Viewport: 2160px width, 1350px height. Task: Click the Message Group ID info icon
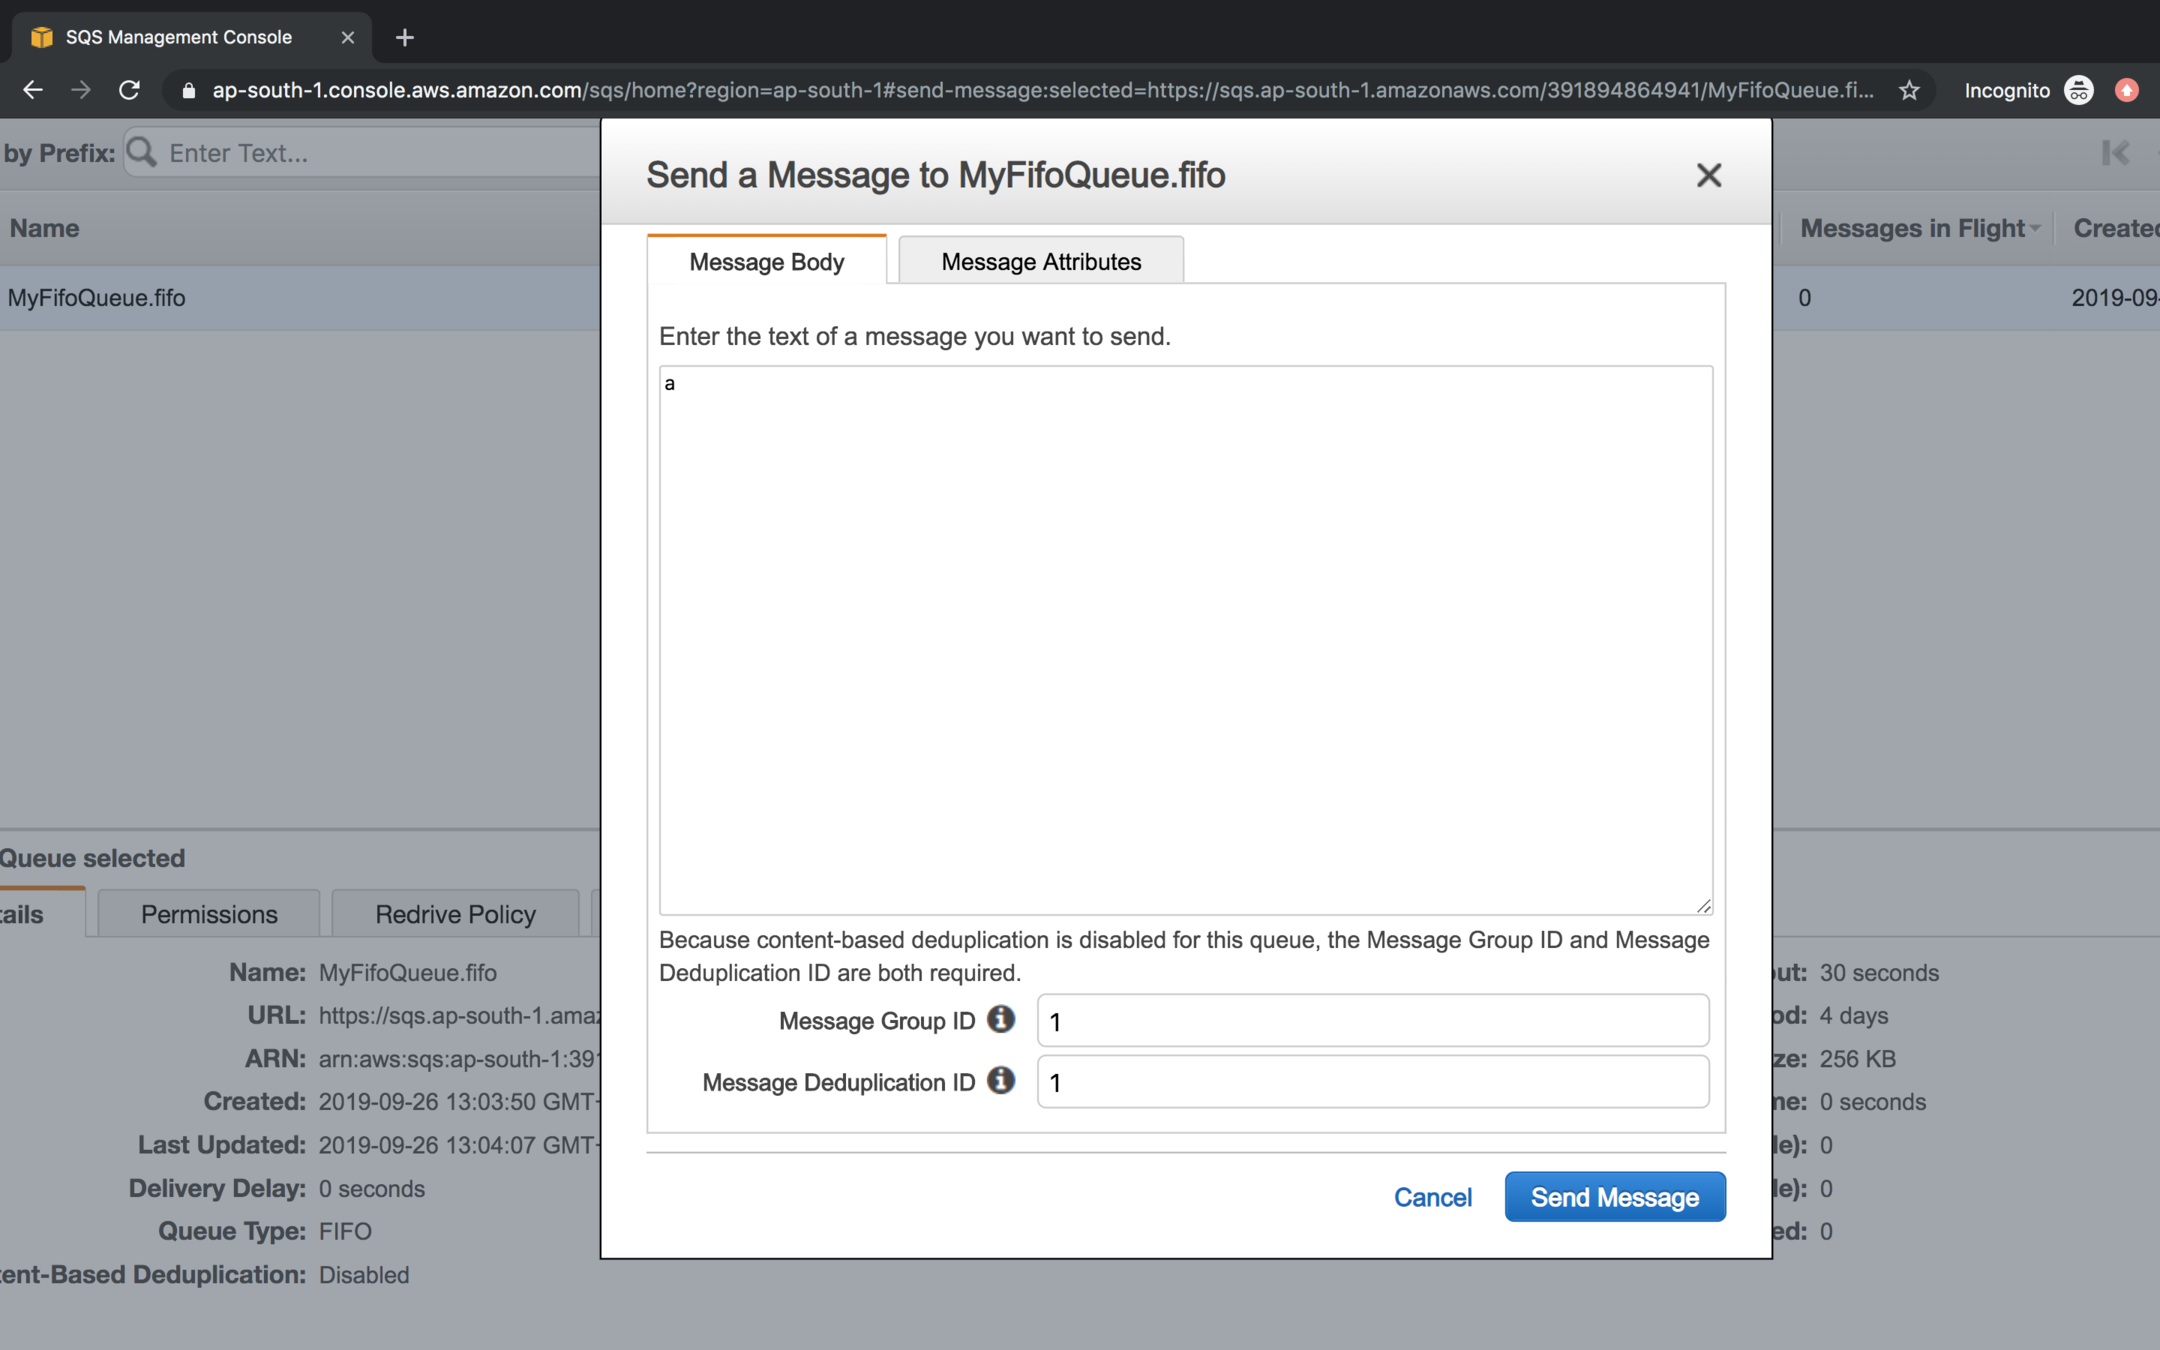pos(1000,1019)
